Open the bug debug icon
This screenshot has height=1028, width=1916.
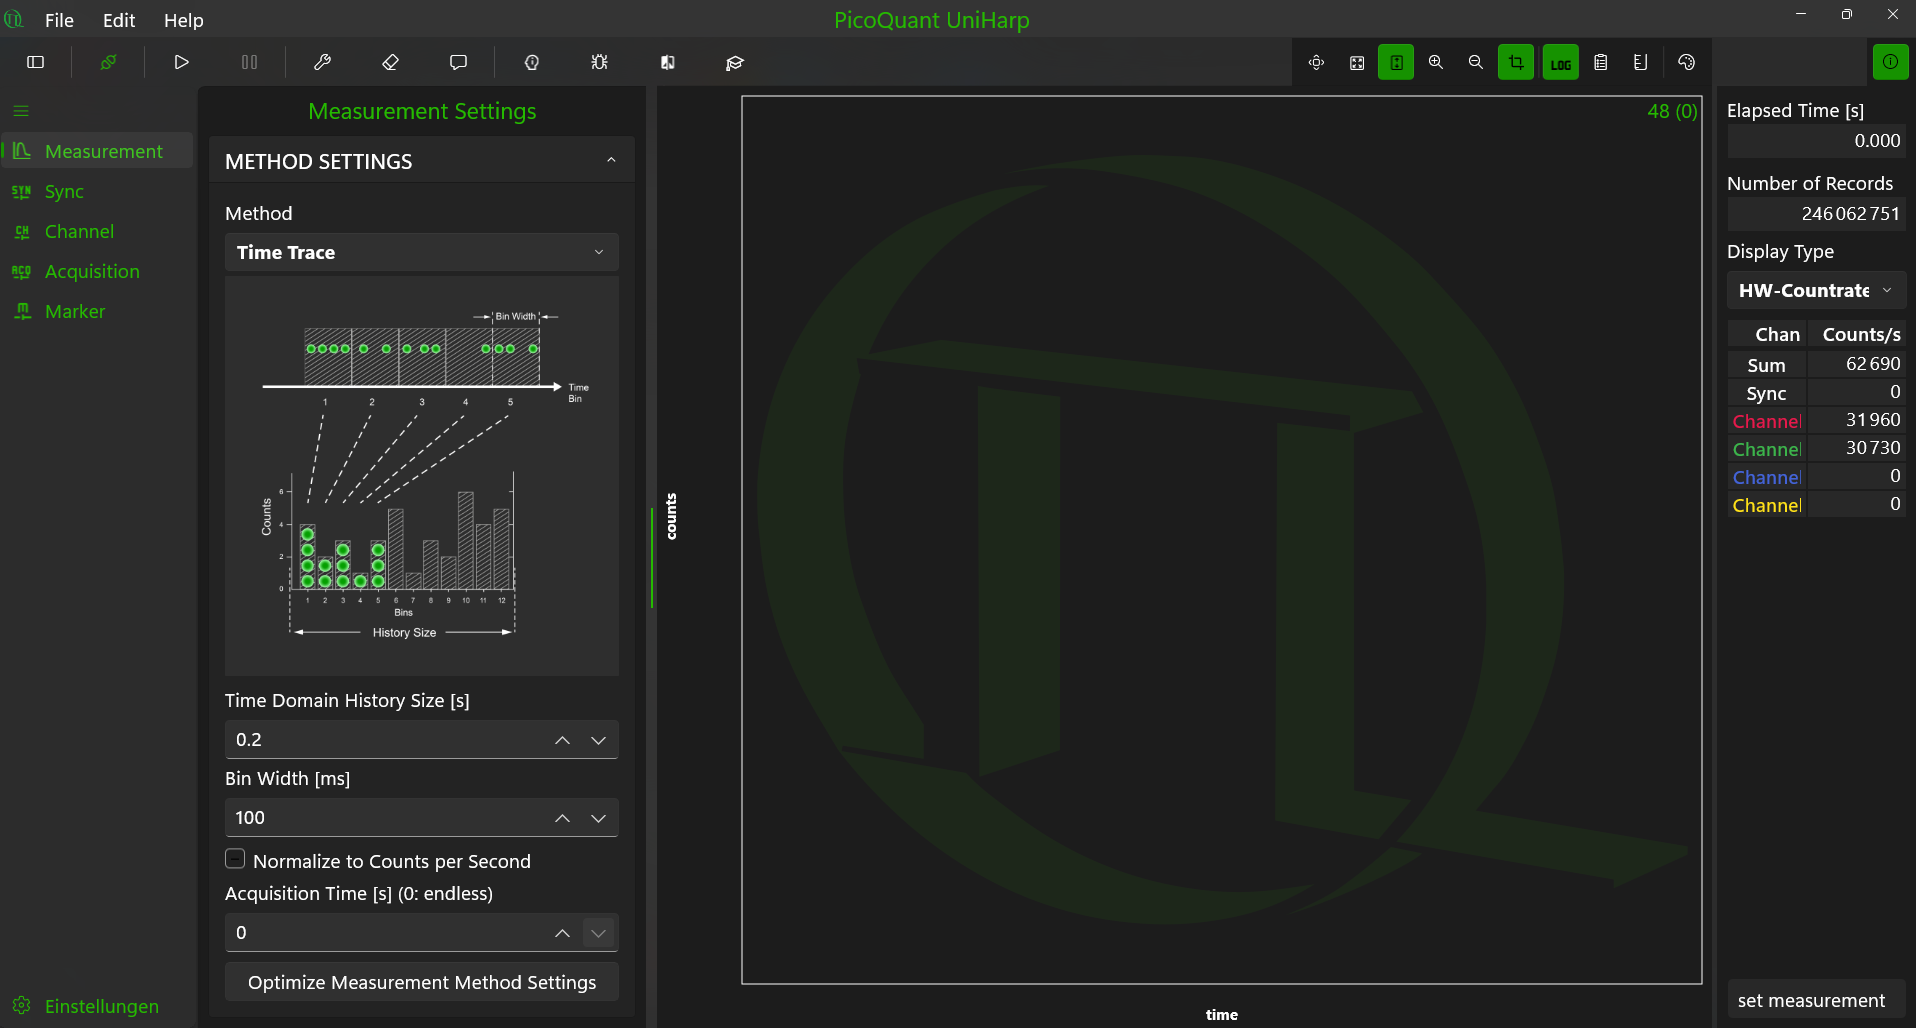coord(599,62)
